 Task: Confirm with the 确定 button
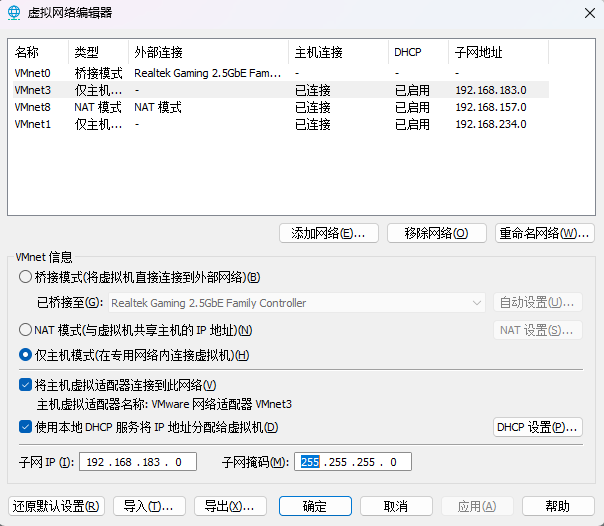point(315,506)
